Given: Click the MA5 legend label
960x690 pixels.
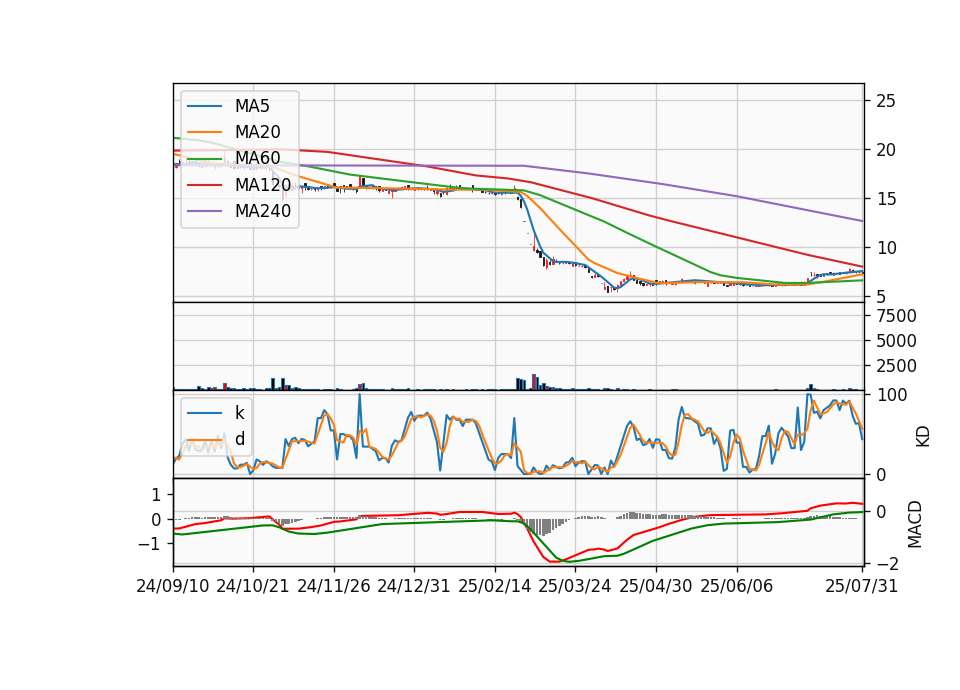Looking at the screenshot, I should tap(252, 106).
